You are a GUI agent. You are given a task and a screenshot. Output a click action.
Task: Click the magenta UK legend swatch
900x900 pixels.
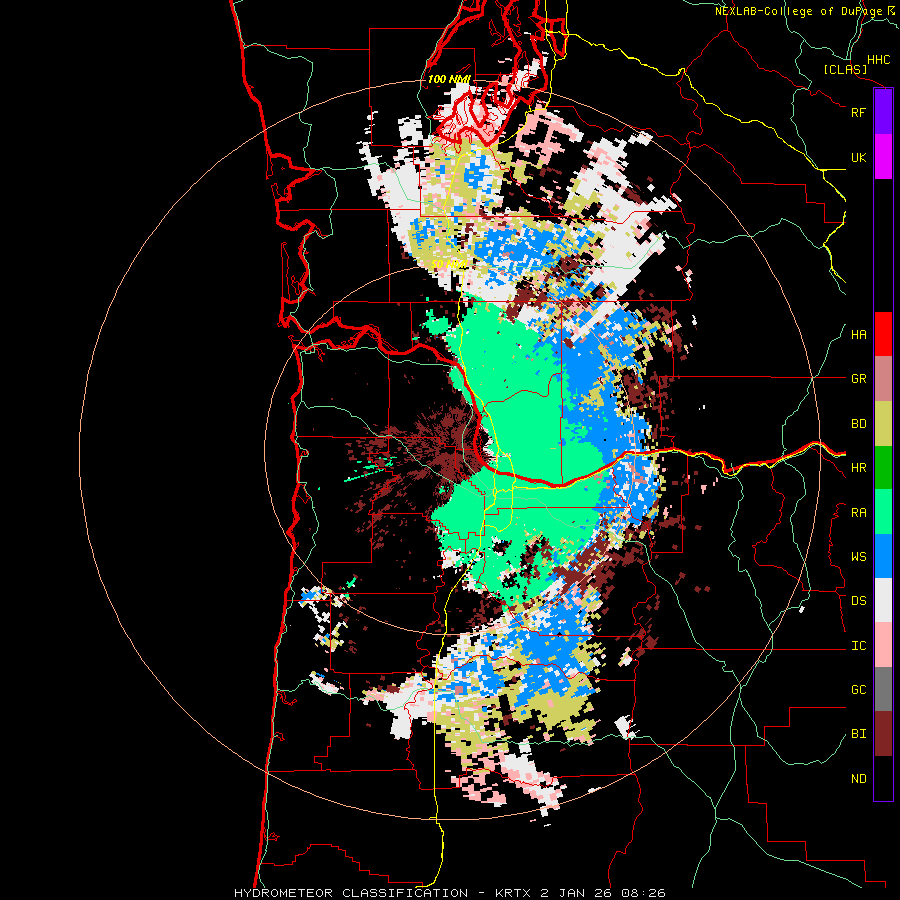point(883,157)
